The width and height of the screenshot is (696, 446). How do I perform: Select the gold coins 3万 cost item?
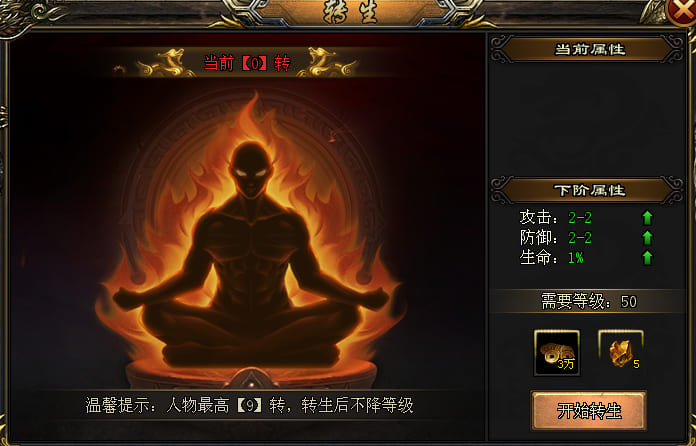coord(557,352)
